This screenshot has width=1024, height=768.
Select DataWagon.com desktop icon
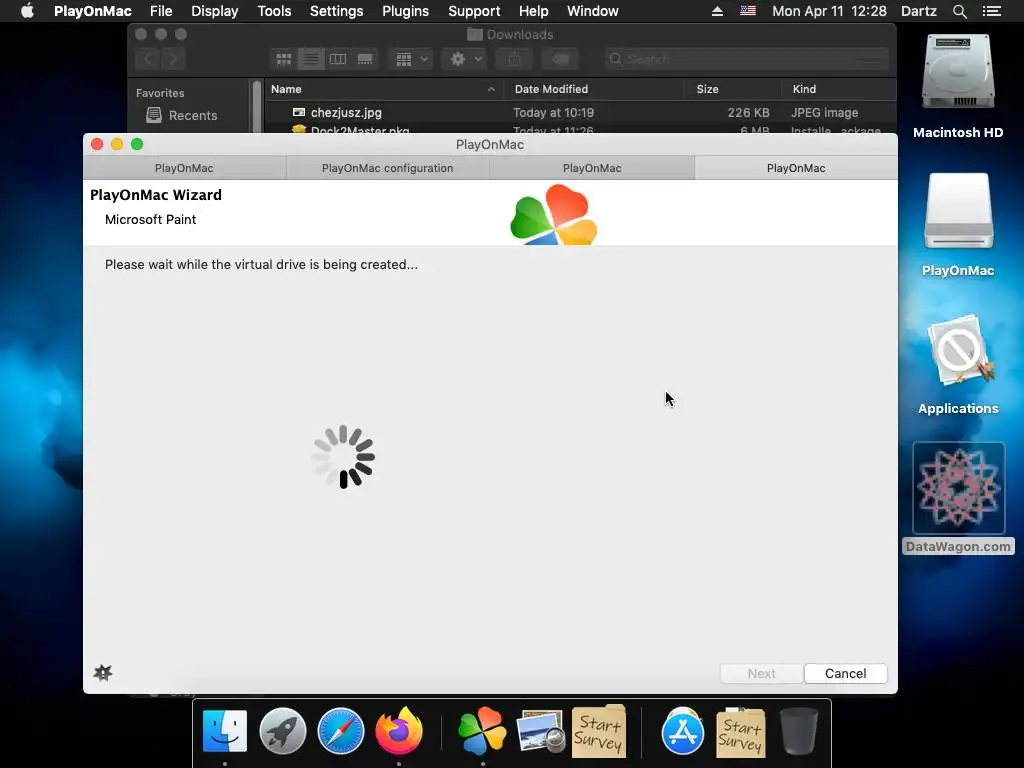click(x=958, y=488)
